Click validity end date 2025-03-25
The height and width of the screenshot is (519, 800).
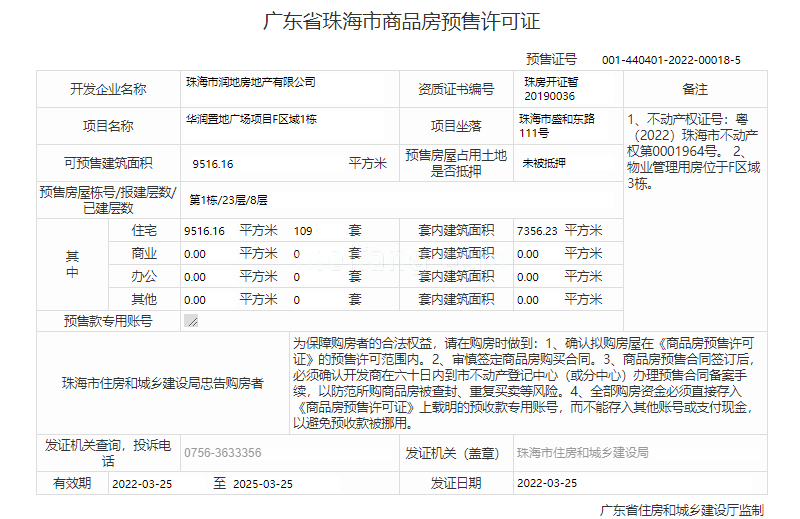262,483
